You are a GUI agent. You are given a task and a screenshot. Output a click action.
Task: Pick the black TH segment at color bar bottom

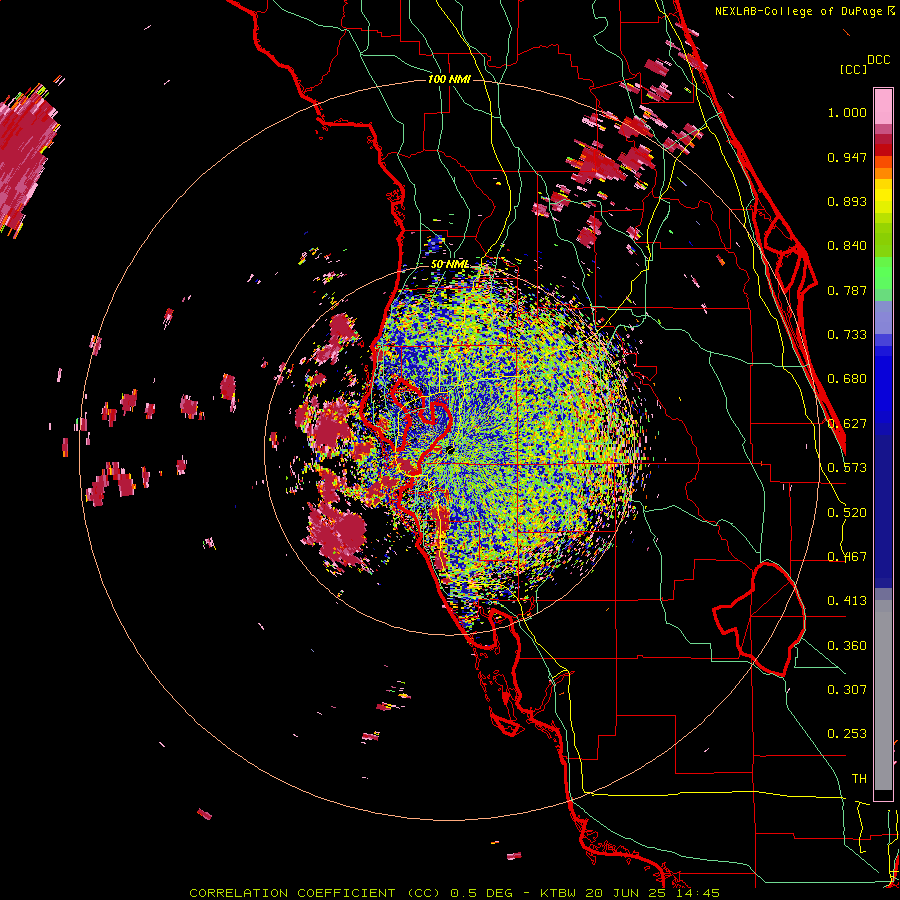coord(883,795)
